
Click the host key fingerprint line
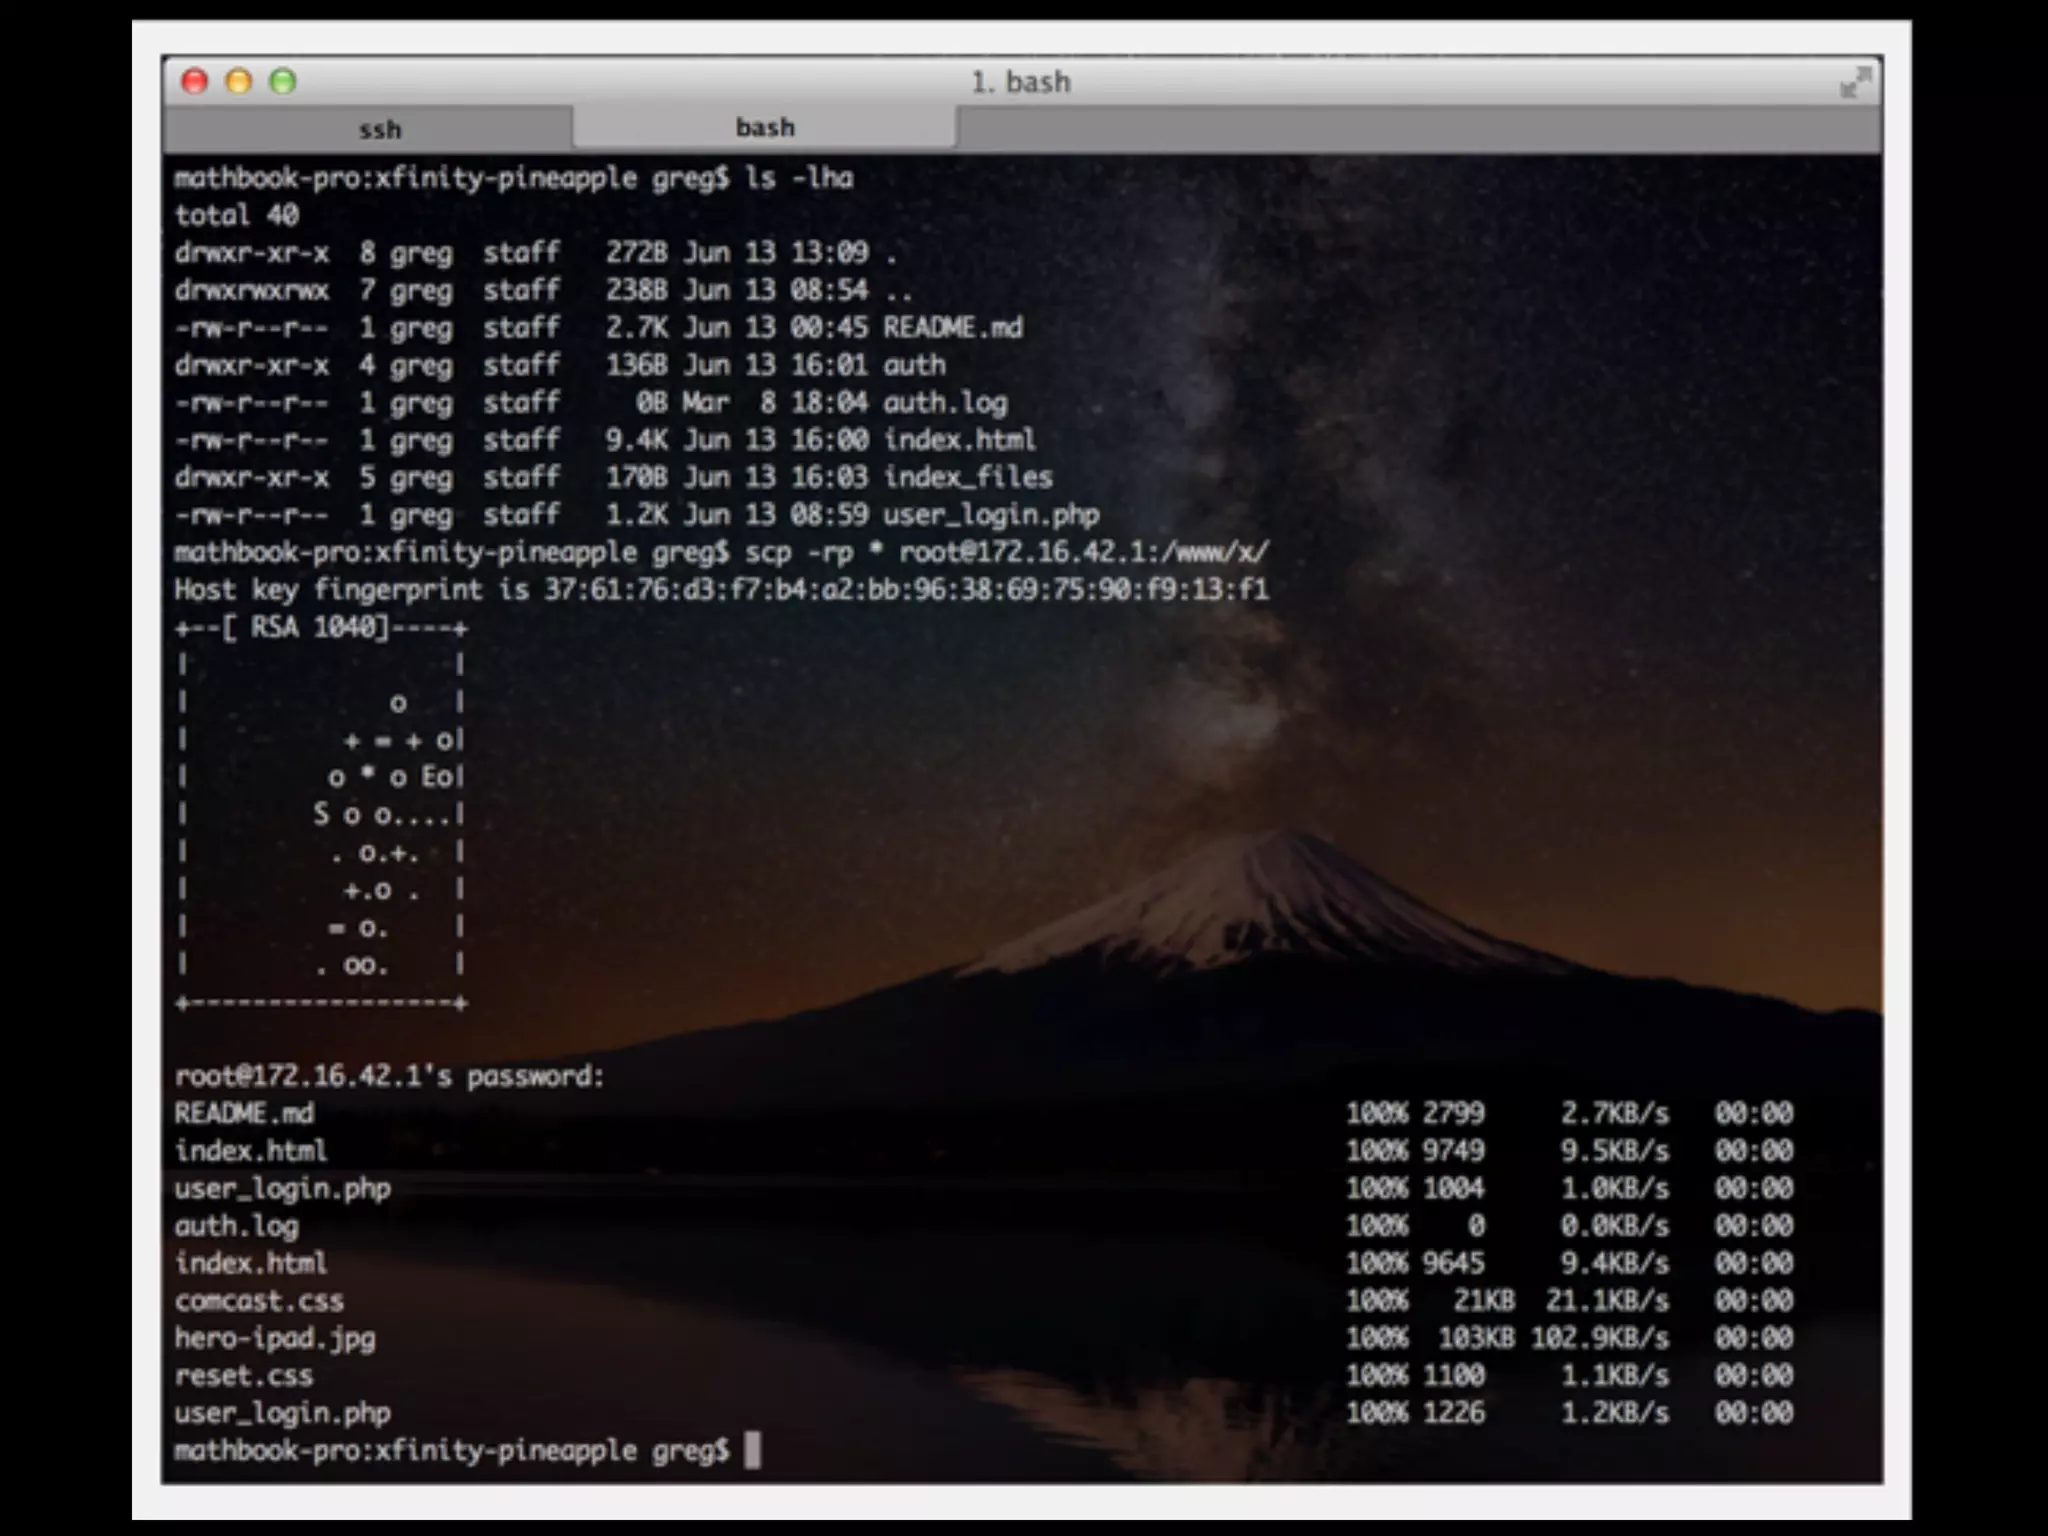720,590
